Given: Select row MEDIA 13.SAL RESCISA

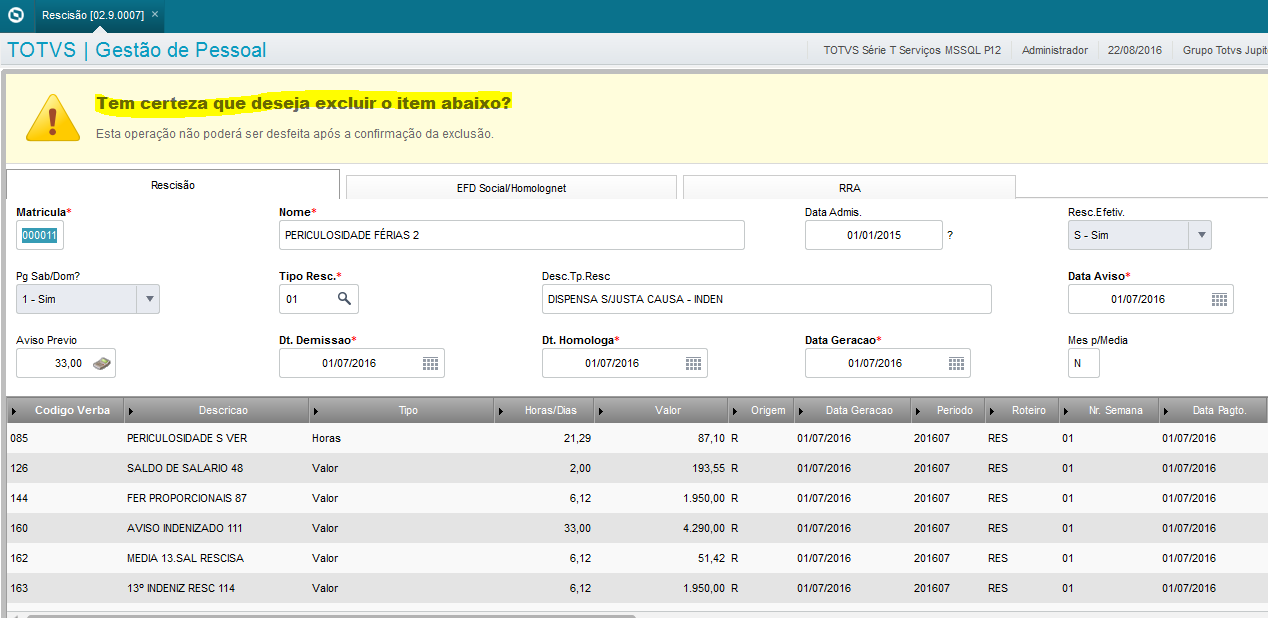Looking at the screenshot, I should coord(637,558).
